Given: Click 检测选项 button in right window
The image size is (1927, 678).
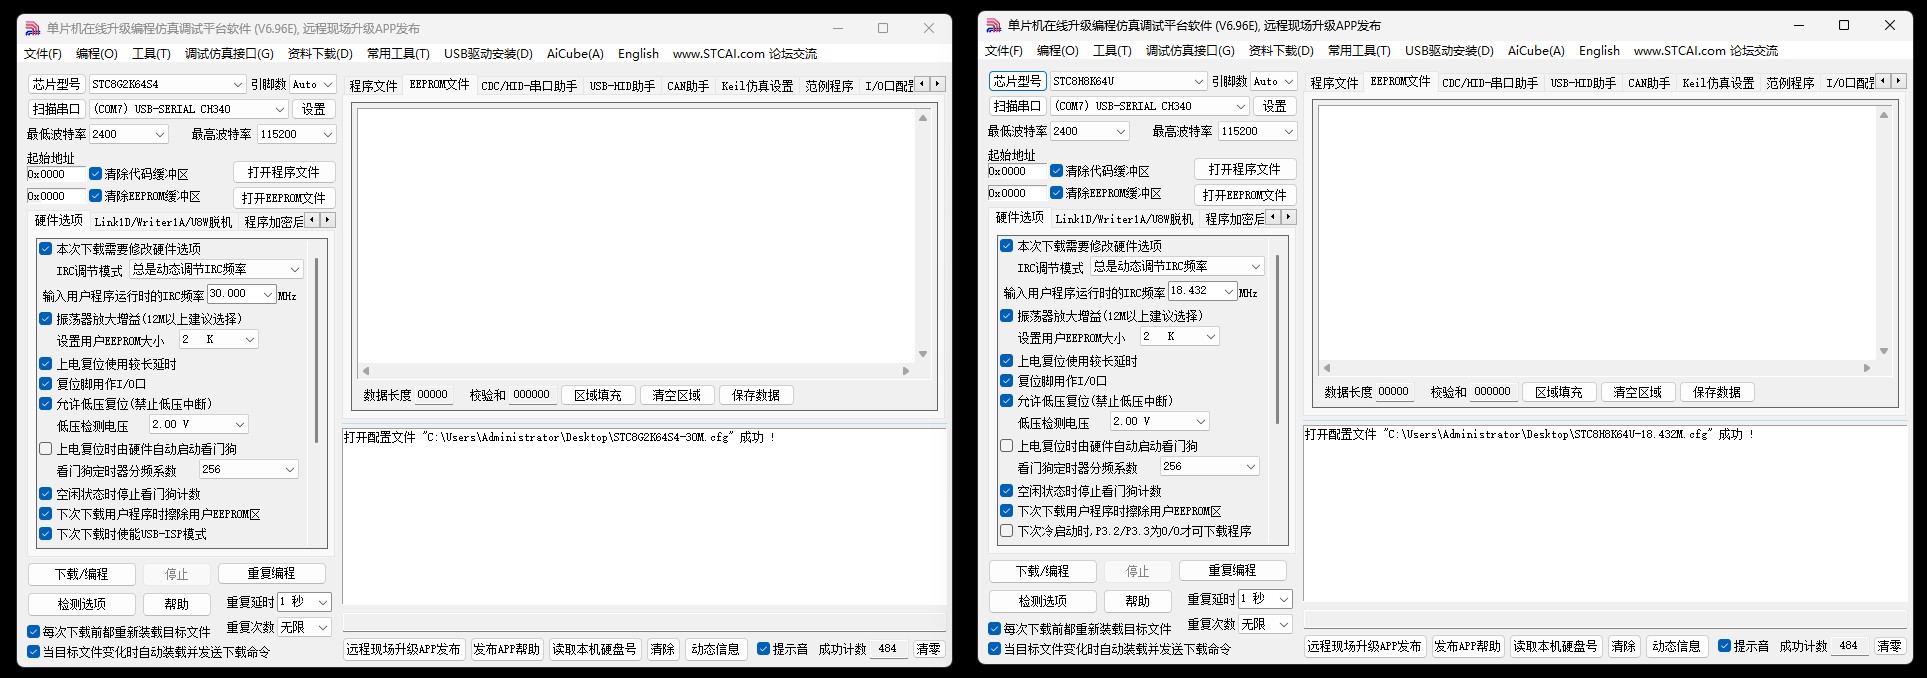Looking at the screenshot, I should [1042, 601].
